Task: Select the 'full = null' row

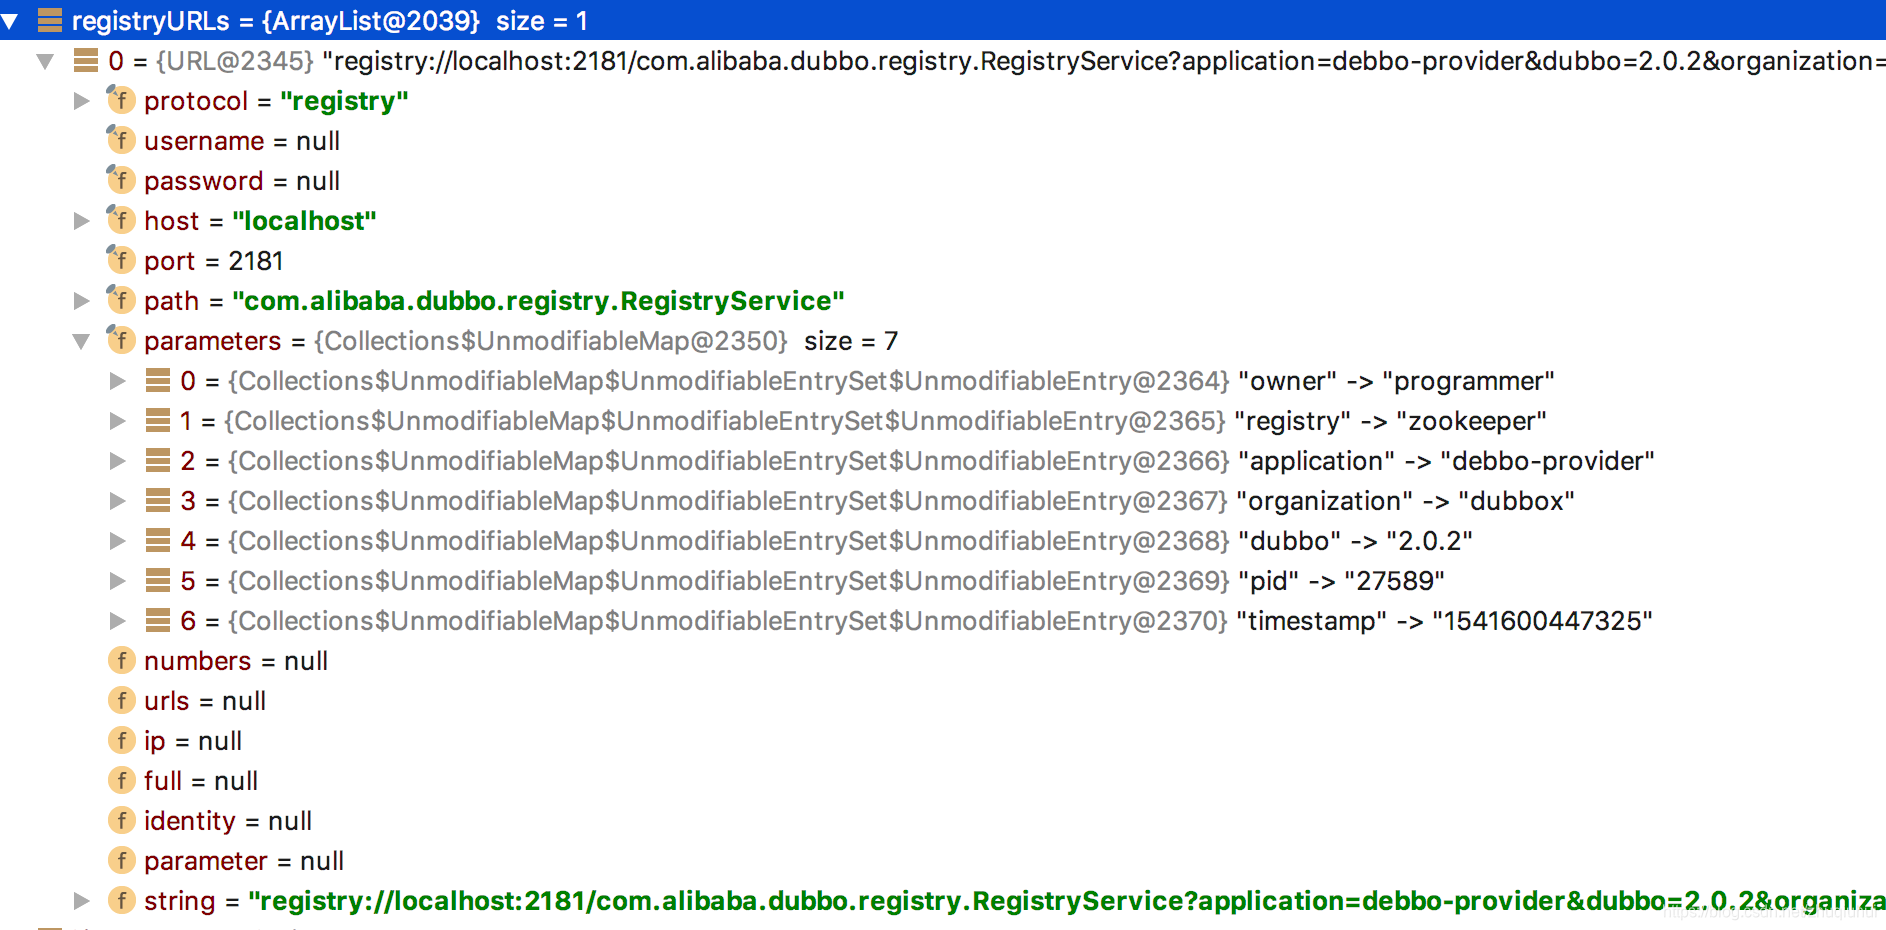Action: [201, 781]
